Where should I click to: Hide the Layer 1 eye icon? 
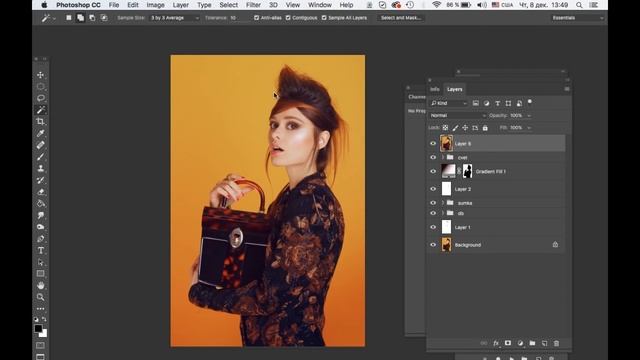[x=433, y=227]
